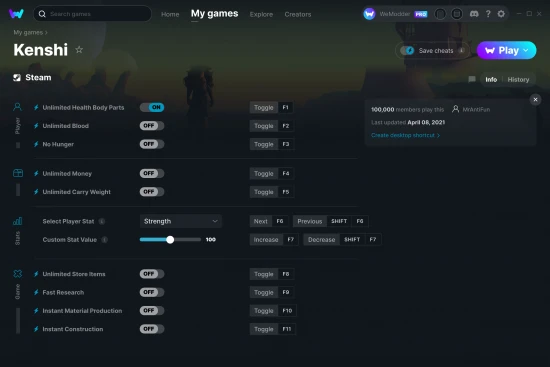550x367 pixels.
Task: Enable Fast Research toggle
Action: [x=152, y=292]
